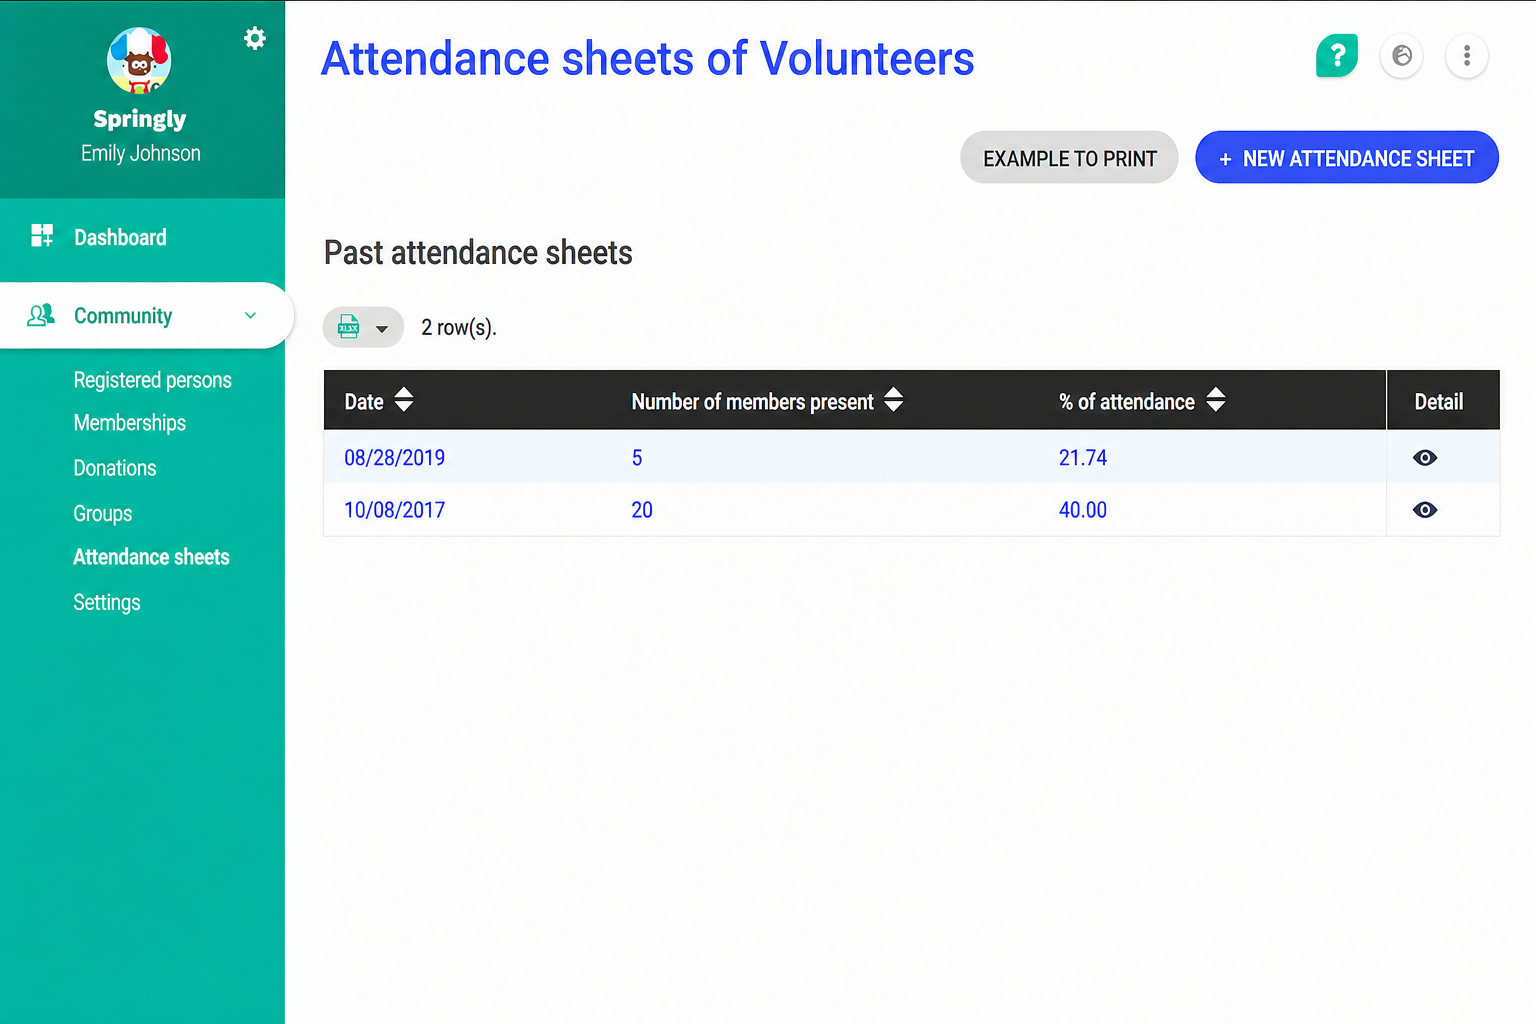Go to Registered persons menu item

[152, 380]
